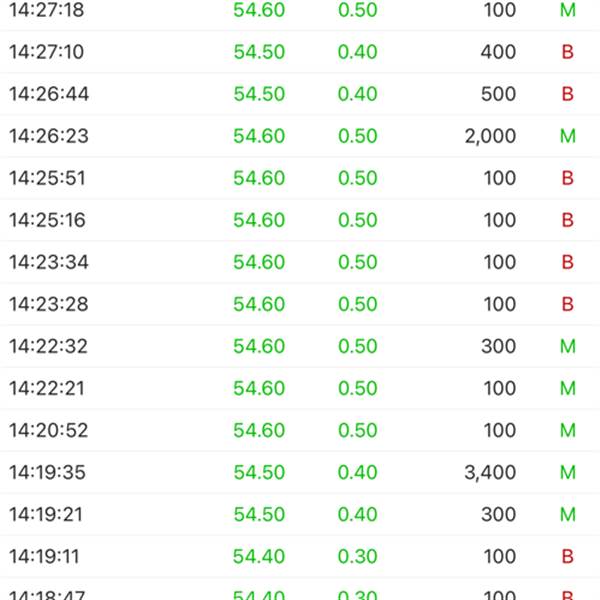Select the 3,400 volume trade
This screenshot has width=600, height=600.
[x=490, y=472]
